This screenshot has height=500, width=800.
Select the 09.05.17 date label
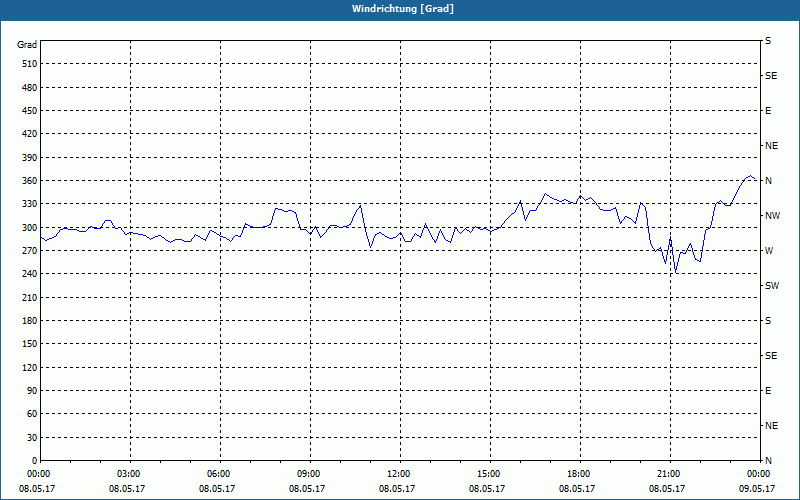[757, 488]
